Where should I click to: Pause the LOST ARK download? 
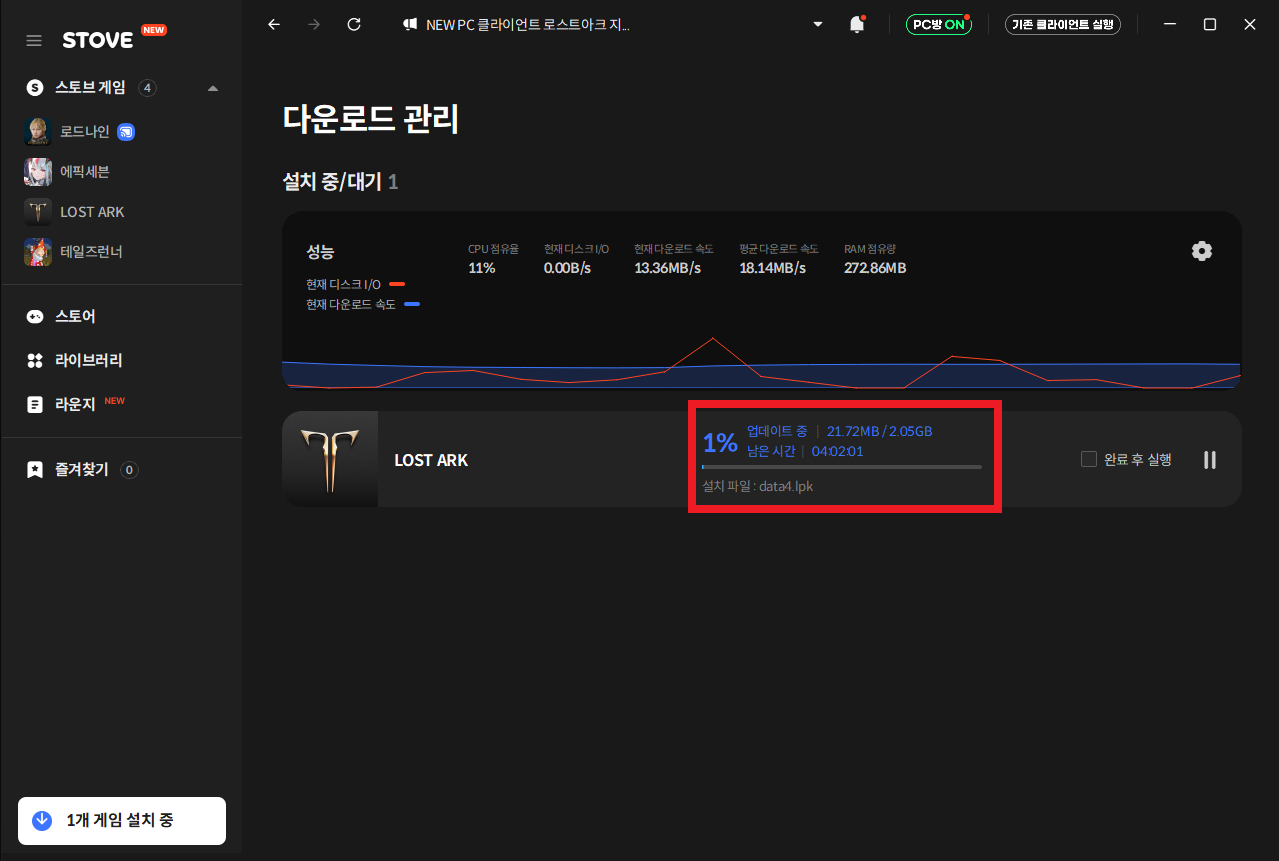click(x=1210, y=460)
